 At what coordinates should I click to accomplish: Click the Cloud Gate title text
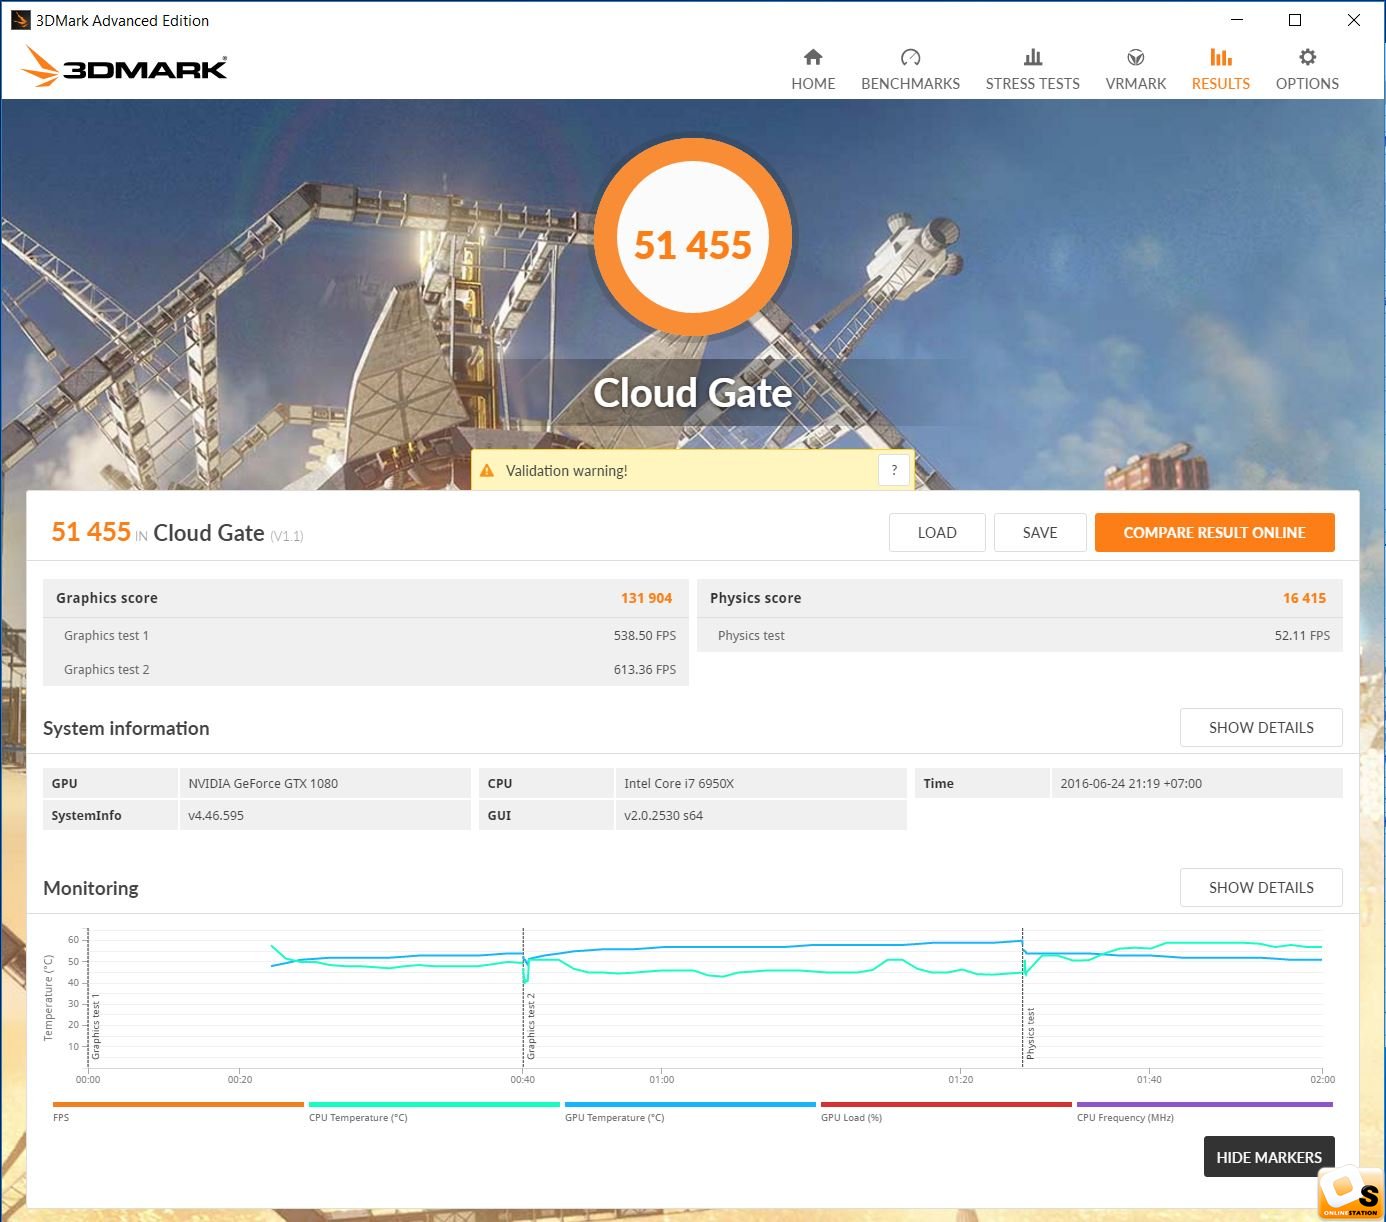tap(693, 393)
